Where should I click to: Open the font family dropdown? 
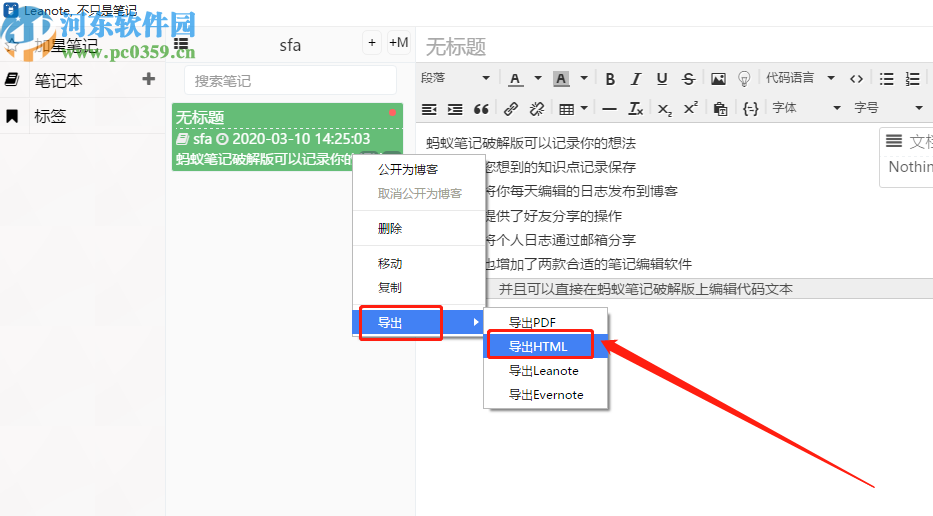pyautogui.click(x=806, y=108)
